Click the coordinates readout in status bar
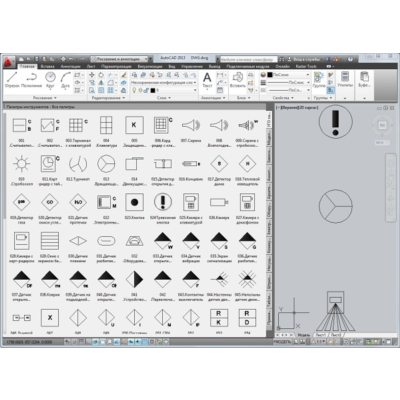The width and height of the screenshot is (400, 400). click(29, 342)
